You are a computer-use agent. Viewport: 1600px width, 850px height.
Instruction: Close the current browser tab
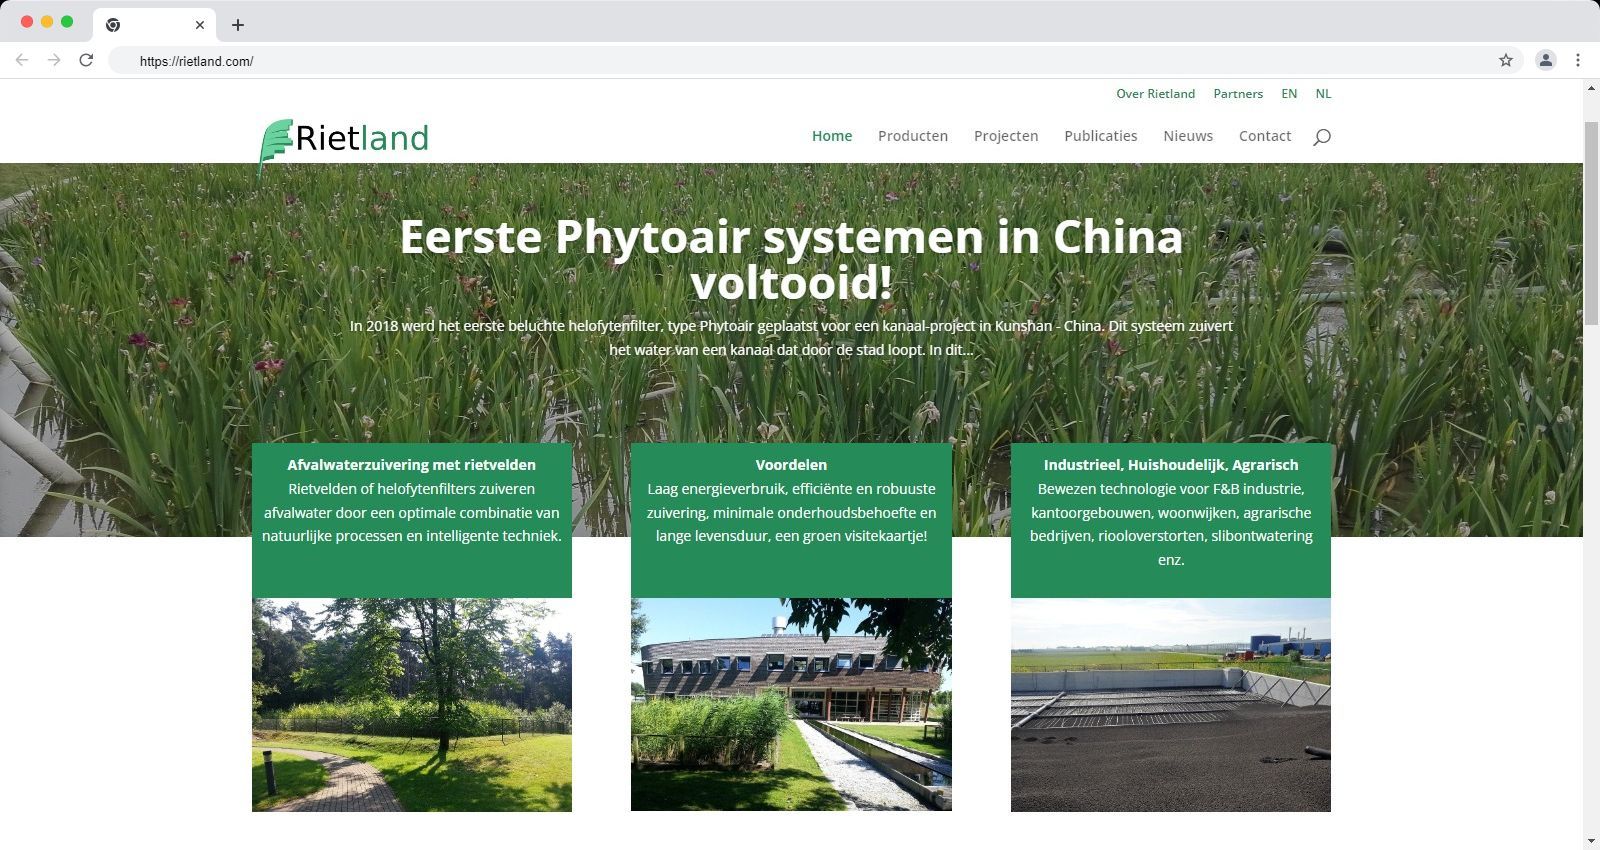point(200,25)
